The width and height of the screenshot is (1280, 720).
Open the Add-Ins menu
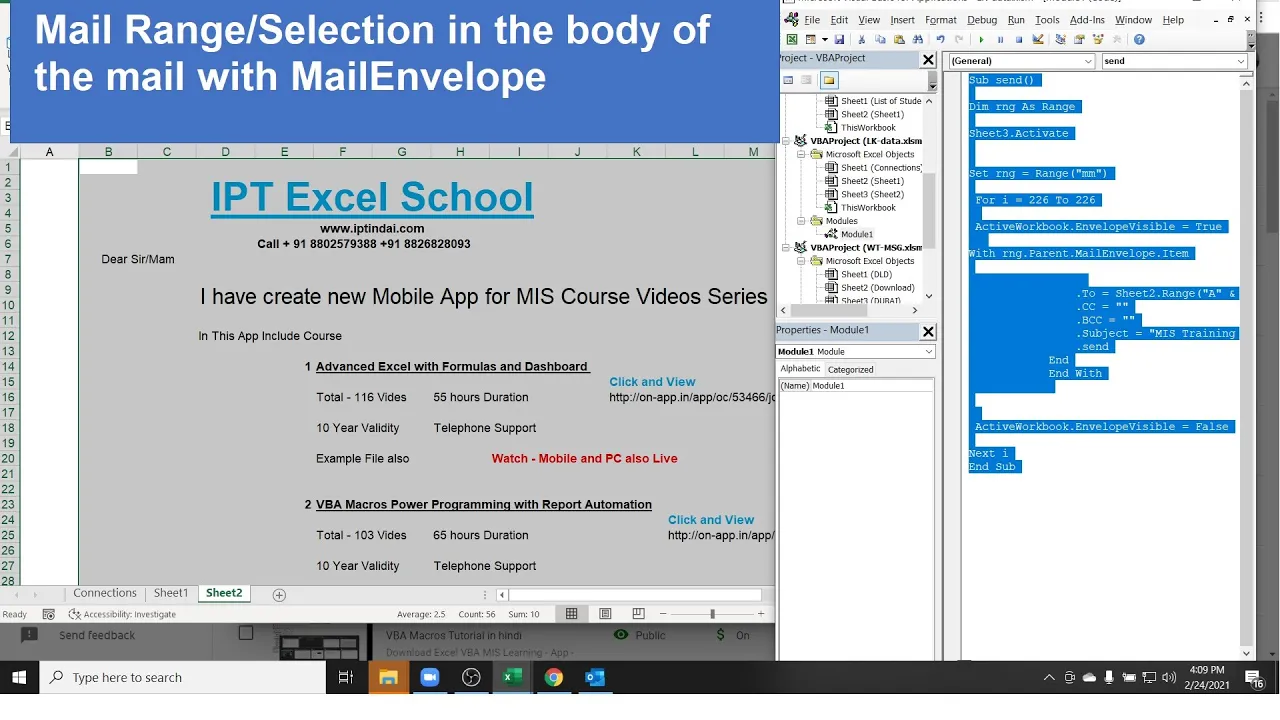1087,20
